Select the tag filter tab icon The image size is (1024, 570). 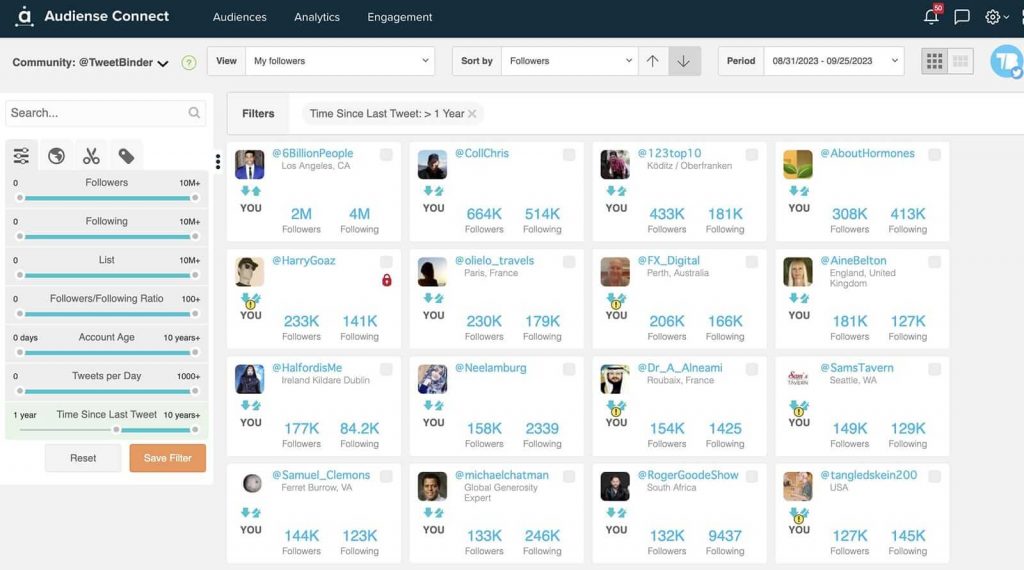pyautogui.click(x=126, y=155)
